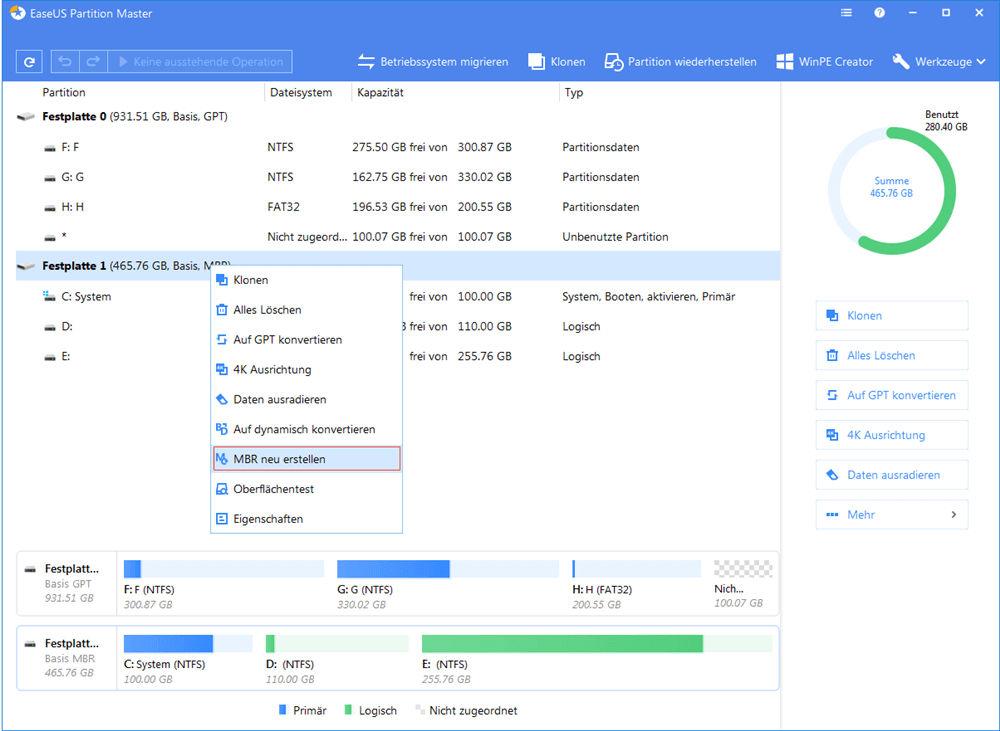The height and width of the screenshot is (731, 1000).
Task: Click the Windows flag icon of C: System row
Action: point(49,296)
